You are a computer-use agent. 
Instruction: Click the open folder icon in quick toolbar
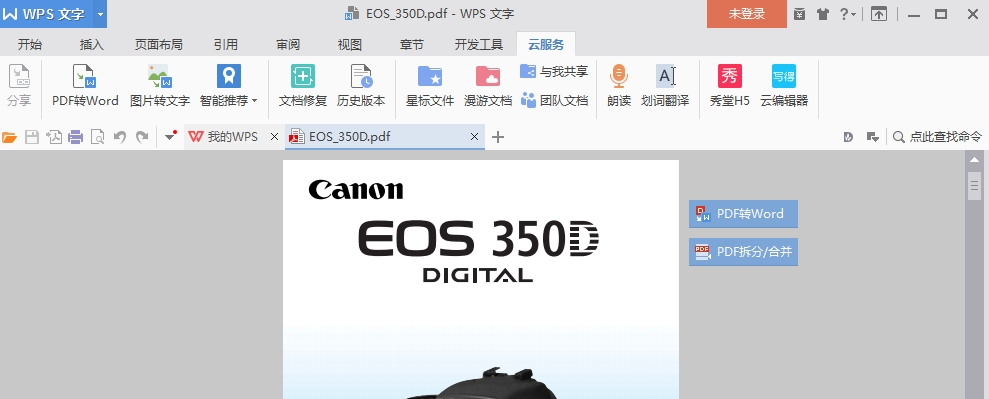point(9,137)
